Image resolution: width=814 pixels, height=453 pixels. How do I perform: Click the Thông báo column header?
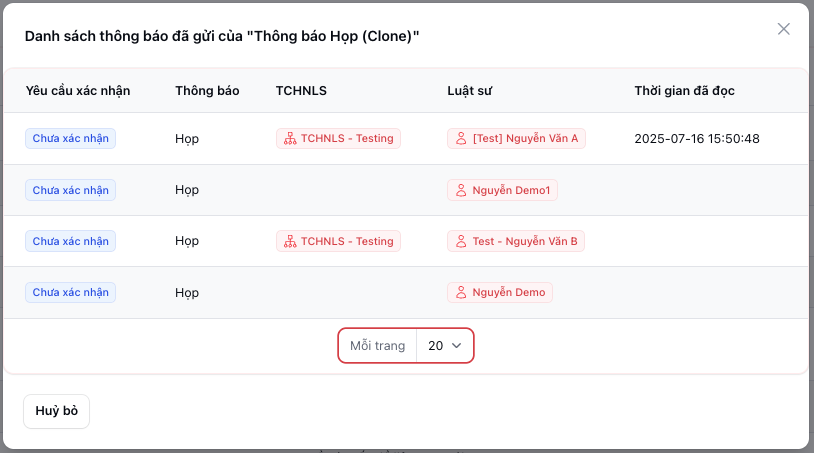[x=207, y=91]
